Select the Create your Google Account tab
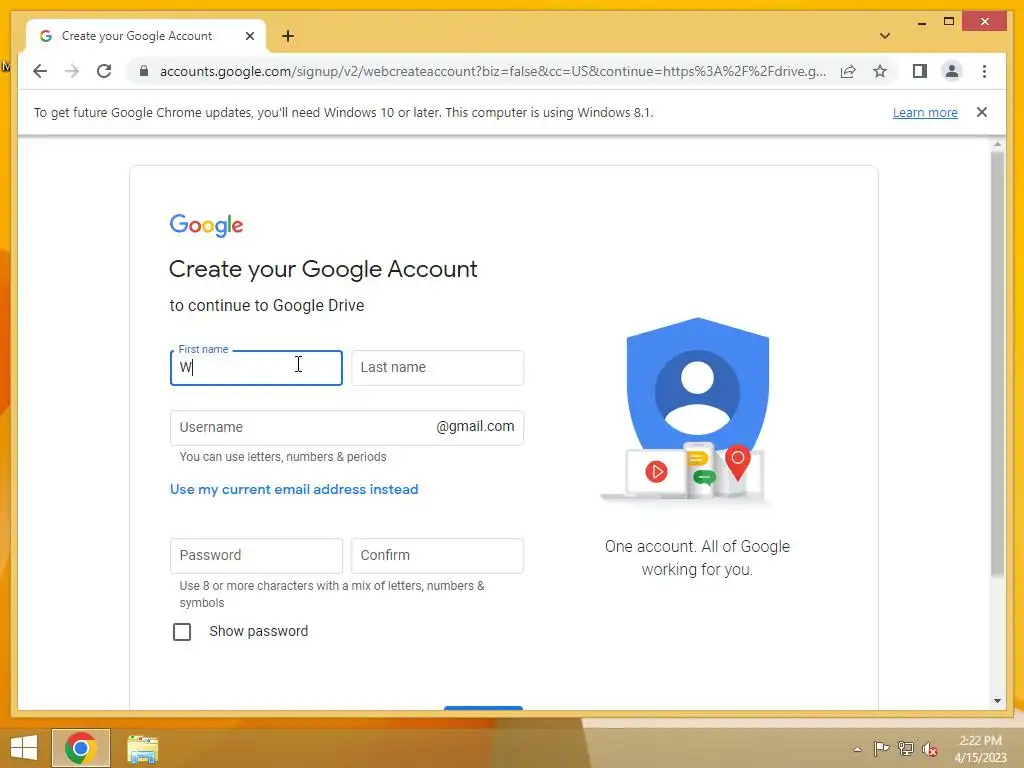1024x768 pixels. 146,36
